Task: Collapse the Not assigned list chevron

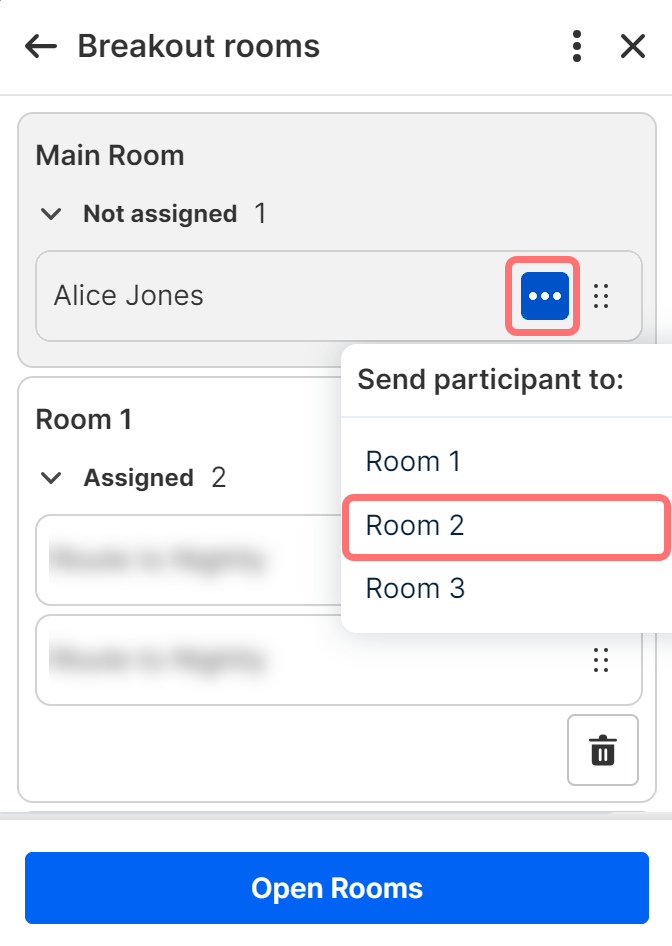Action: click(51, 214)
